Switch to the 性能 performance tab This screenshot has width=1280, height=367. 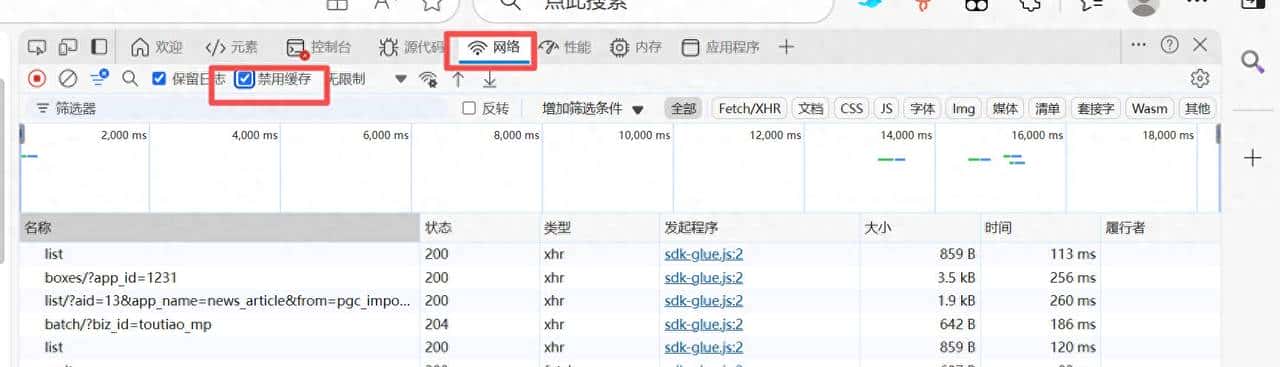coord(565,47)
